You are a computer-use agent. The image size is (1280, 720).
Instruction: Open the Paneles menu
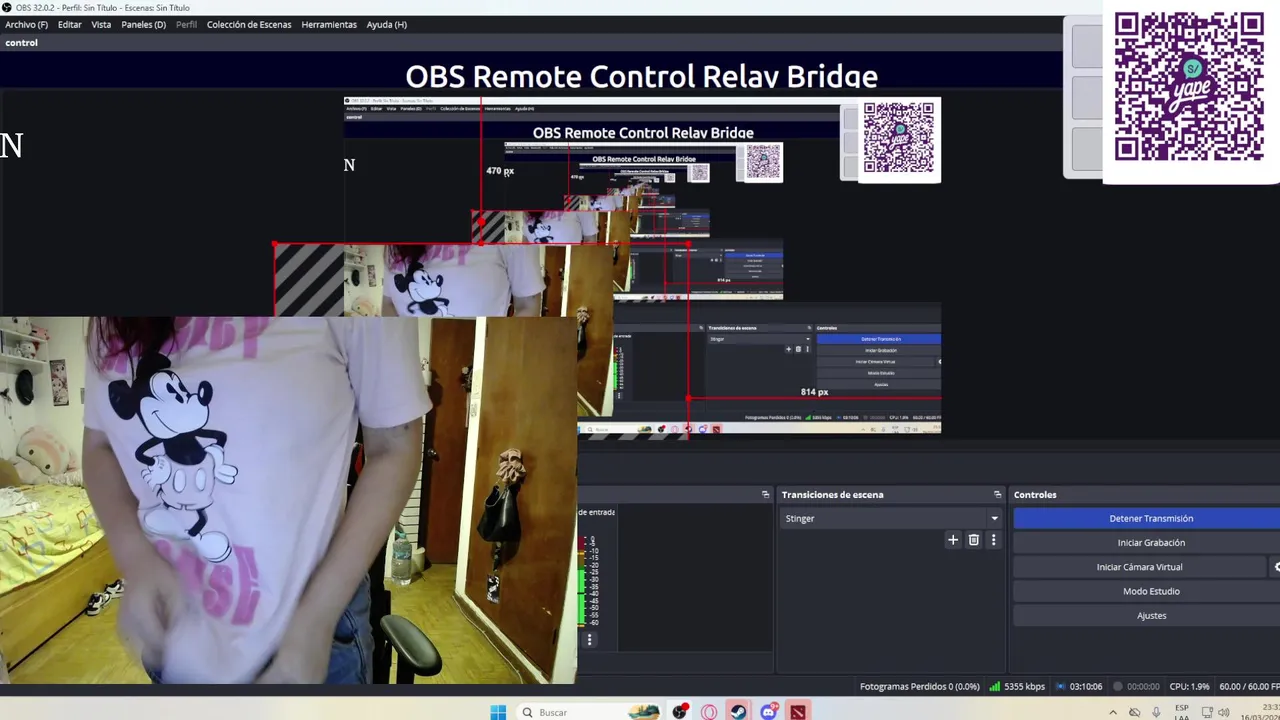point(144,24)
